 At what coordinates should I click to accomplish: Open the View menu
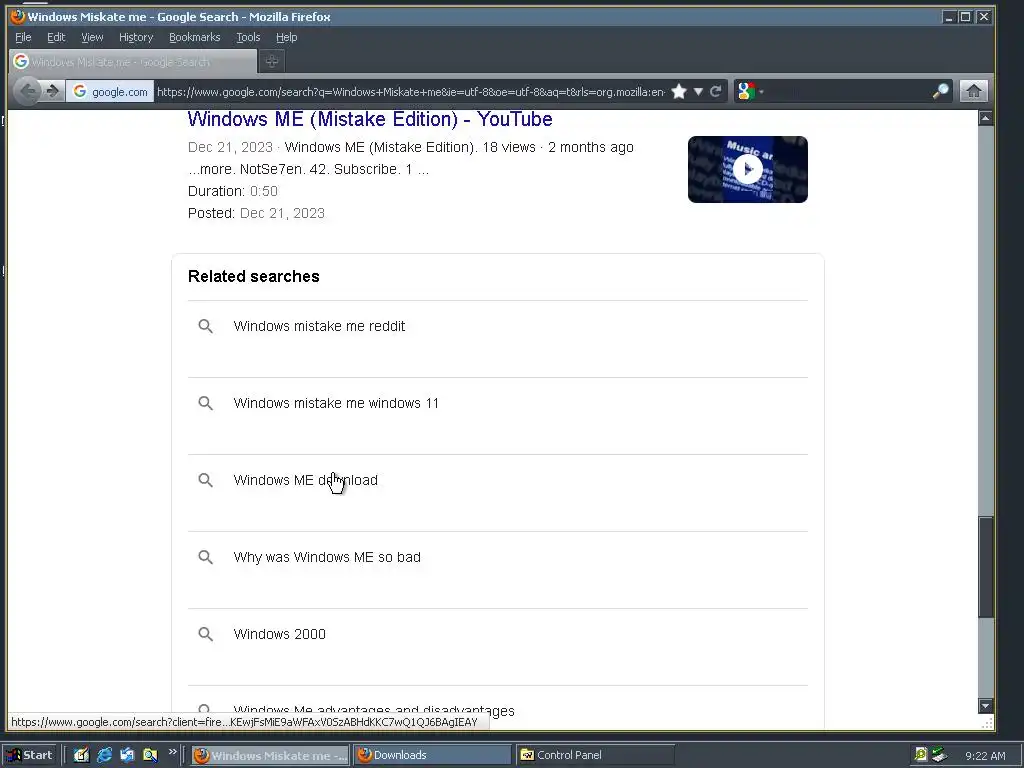click(92, 37)
